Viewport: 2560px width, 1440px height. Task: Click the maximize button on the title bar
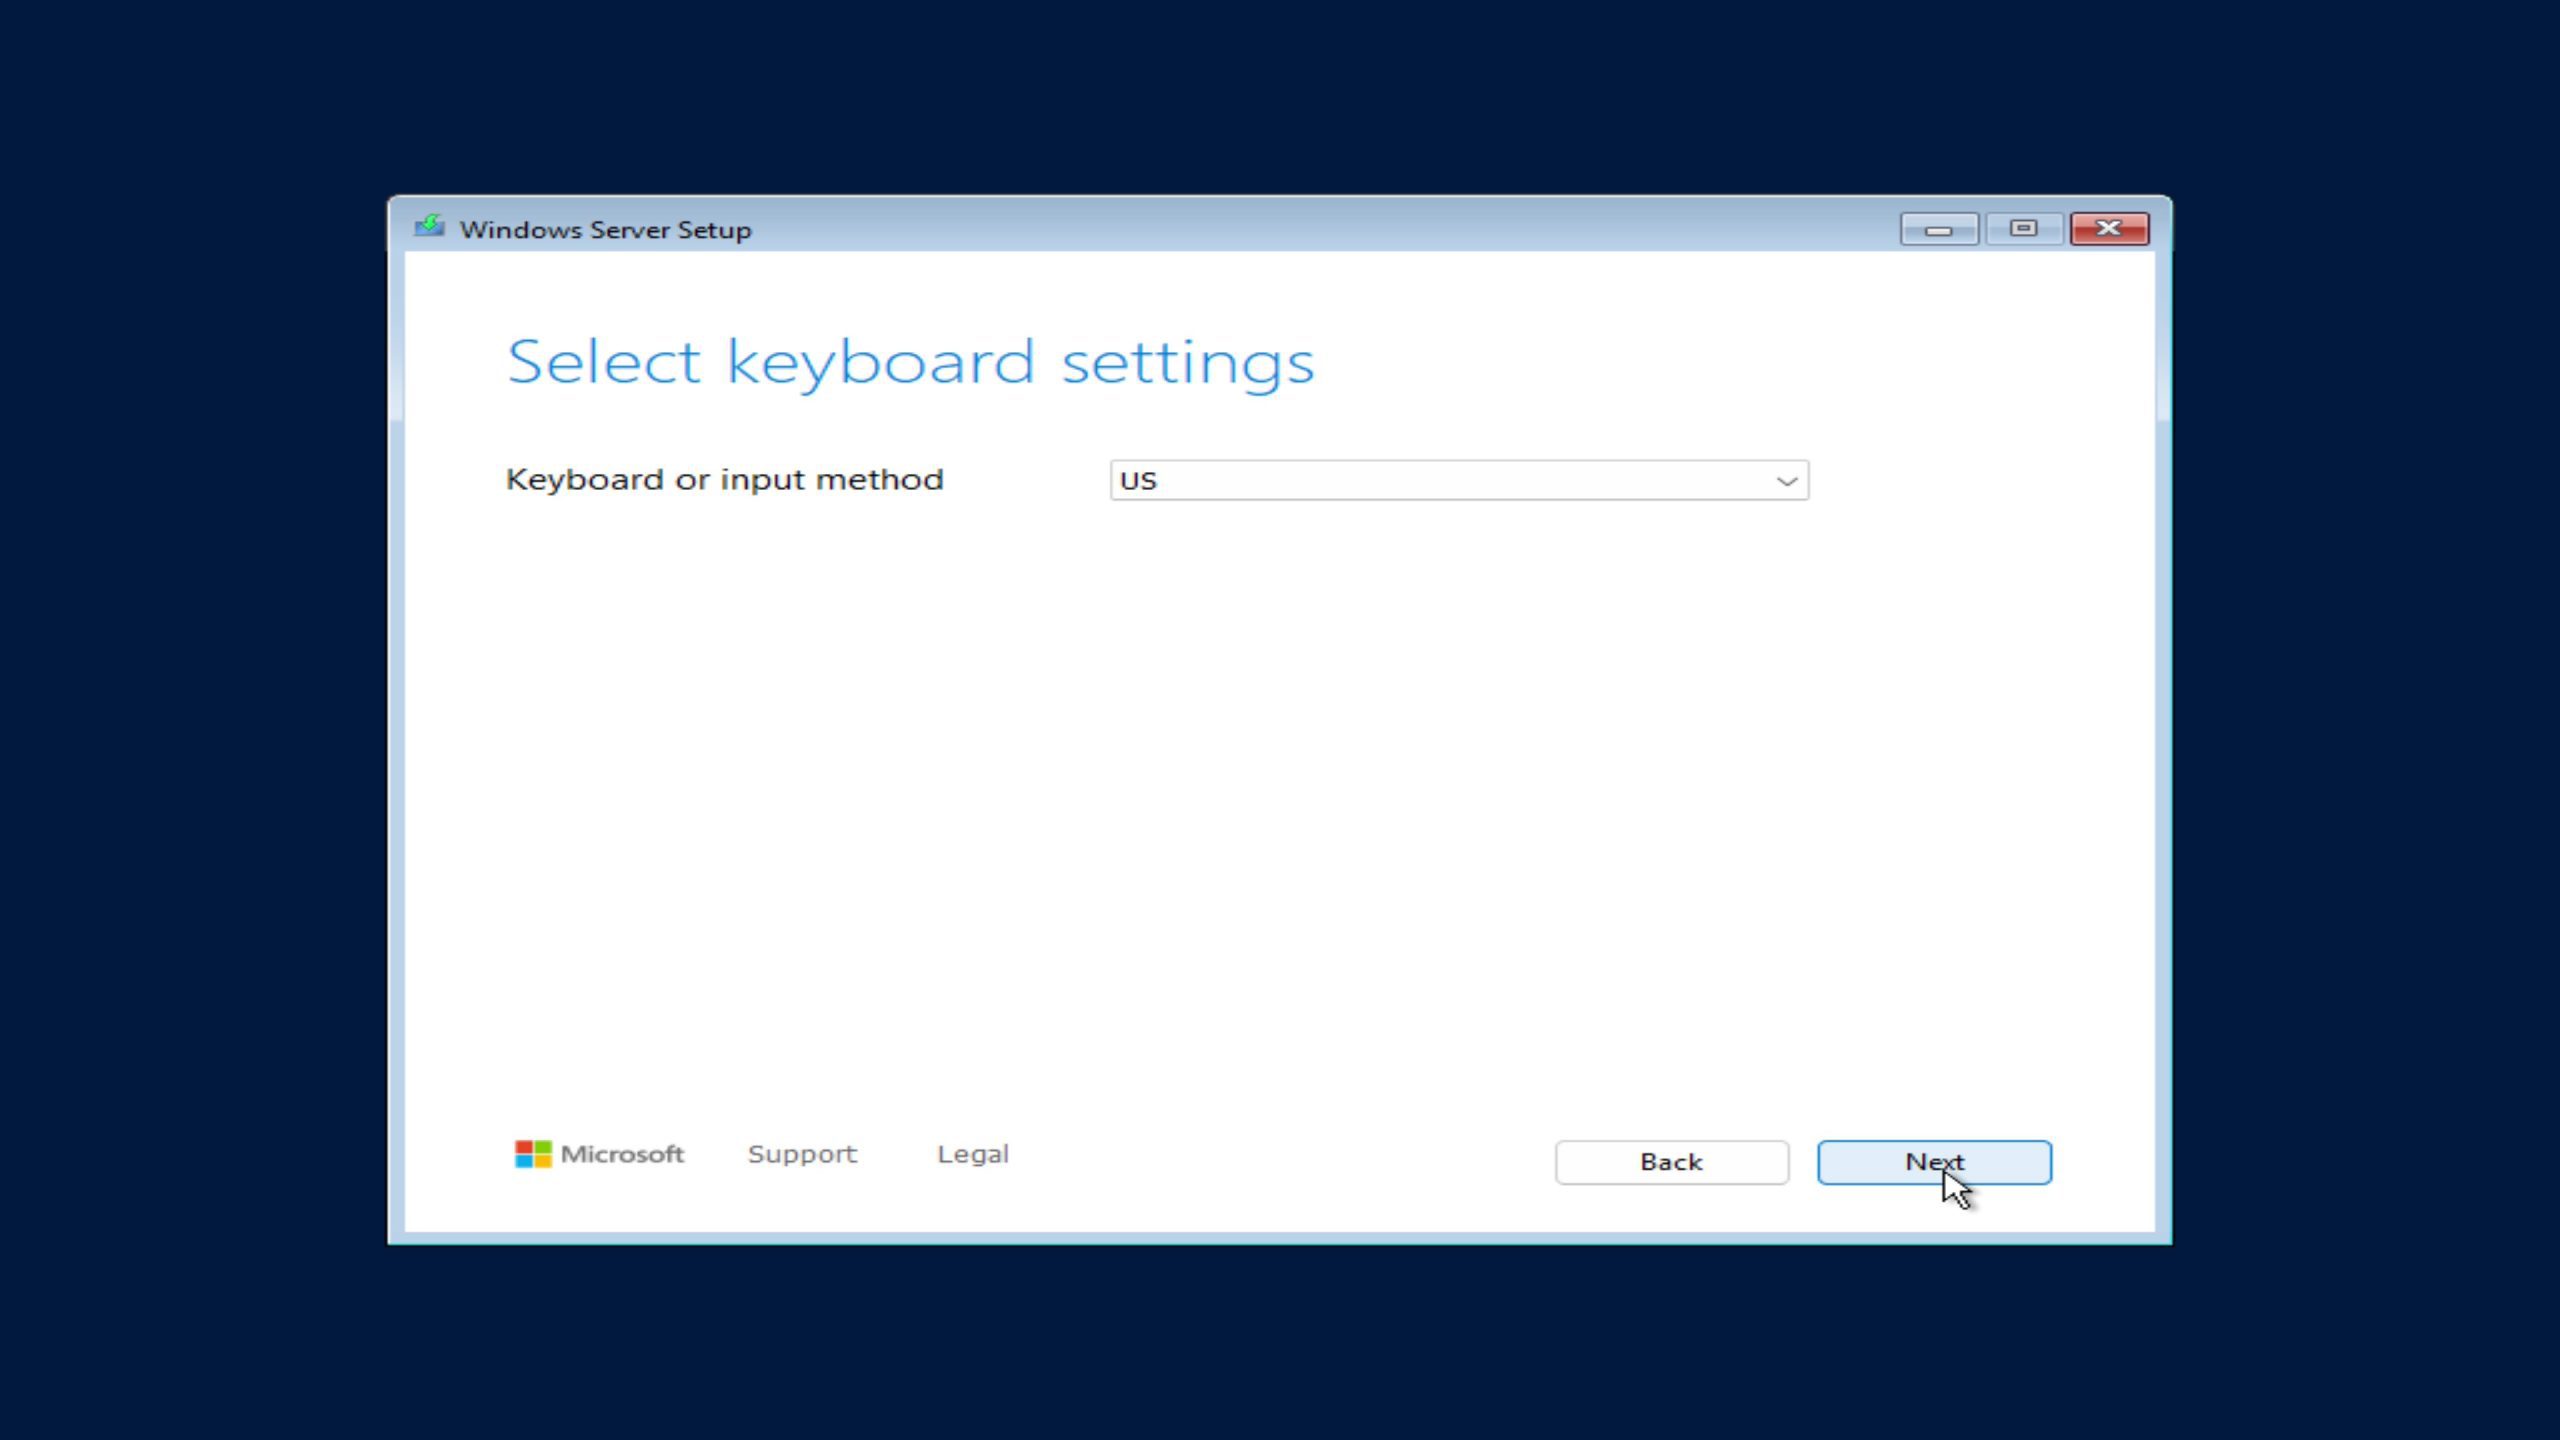[x=2024, y=228]
